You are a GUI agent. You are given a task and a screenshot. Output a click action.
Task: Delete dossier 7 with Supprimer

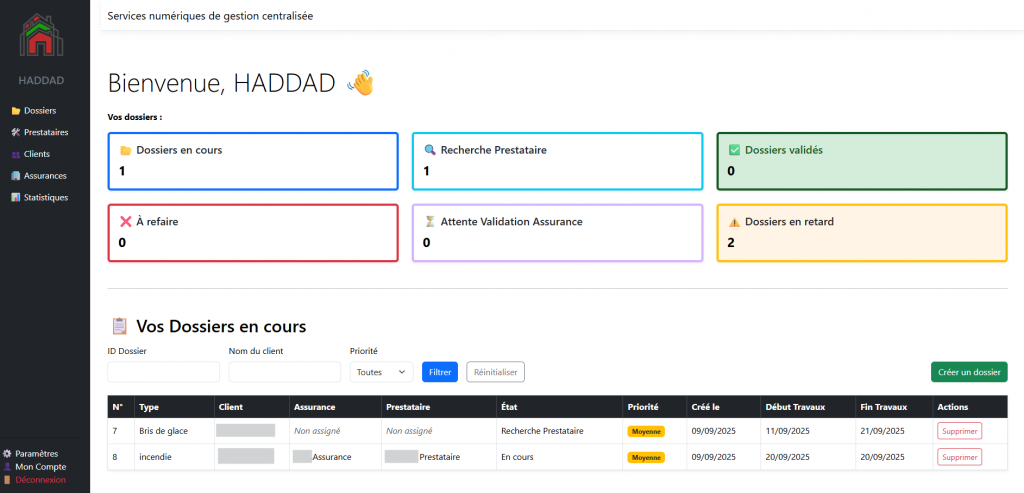[959, 431]
